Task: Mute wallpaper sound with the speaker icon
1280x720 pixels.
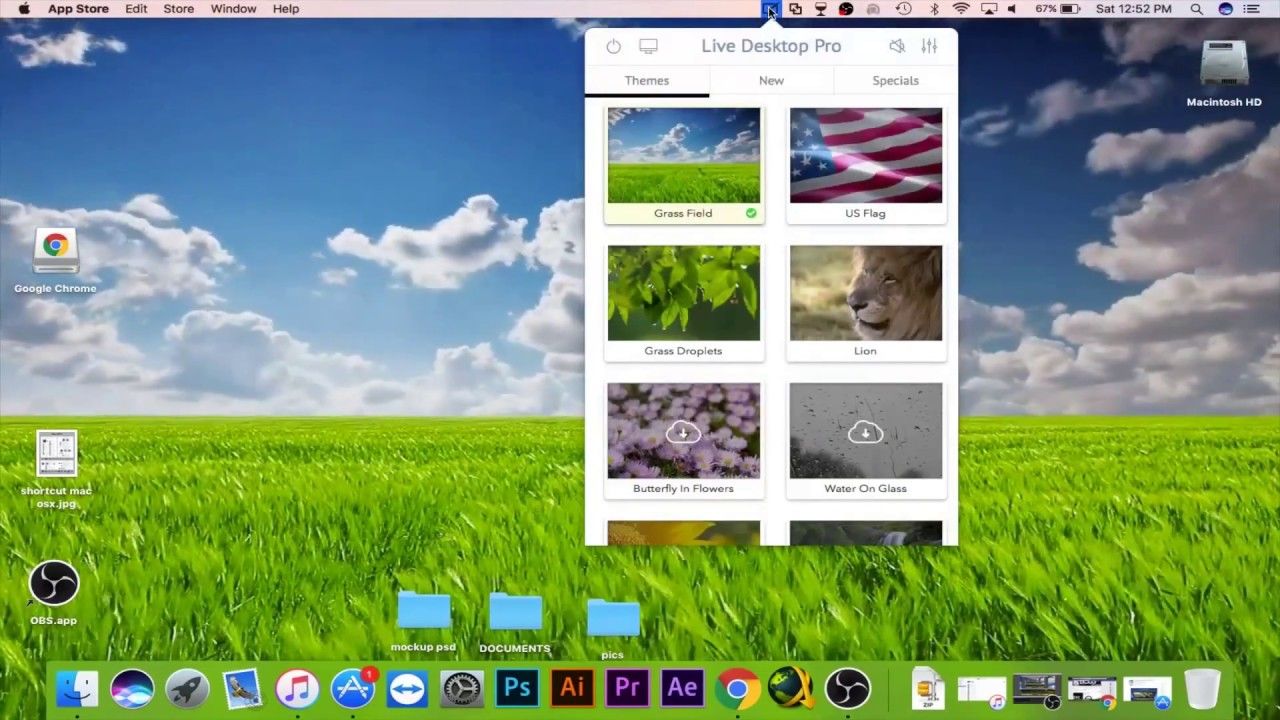Action: pyautogui.click(x=896, y=46)
